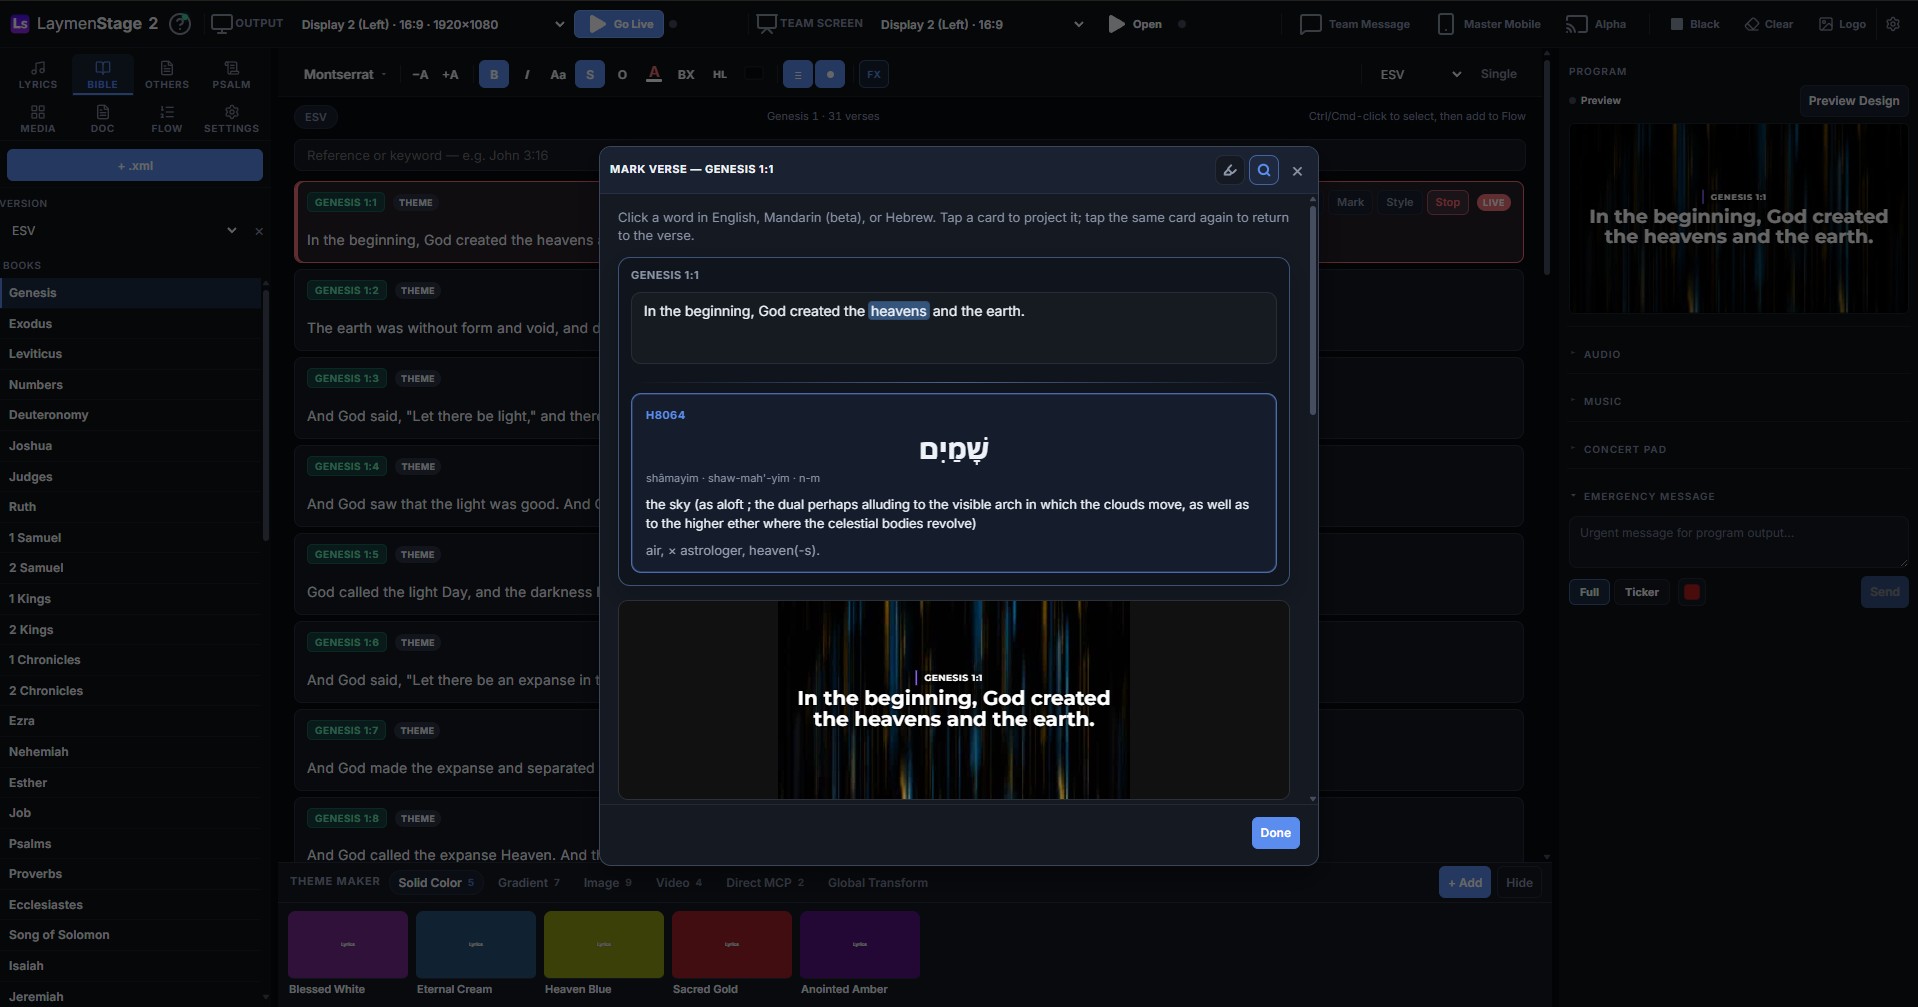This screenshot has width=1918, height=1007.
Task: Open the Montserrat font dropdown
Action: (345, 74)
